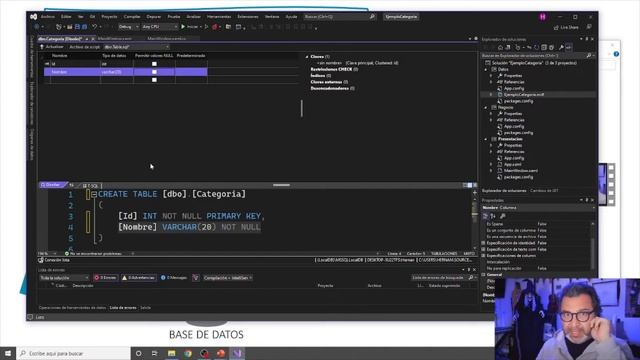Viewport: 640px width, 360px height.
Task: Toggle allow NULL checkbox for Id row
Action: pyautogui.click(x=154, y=64)
